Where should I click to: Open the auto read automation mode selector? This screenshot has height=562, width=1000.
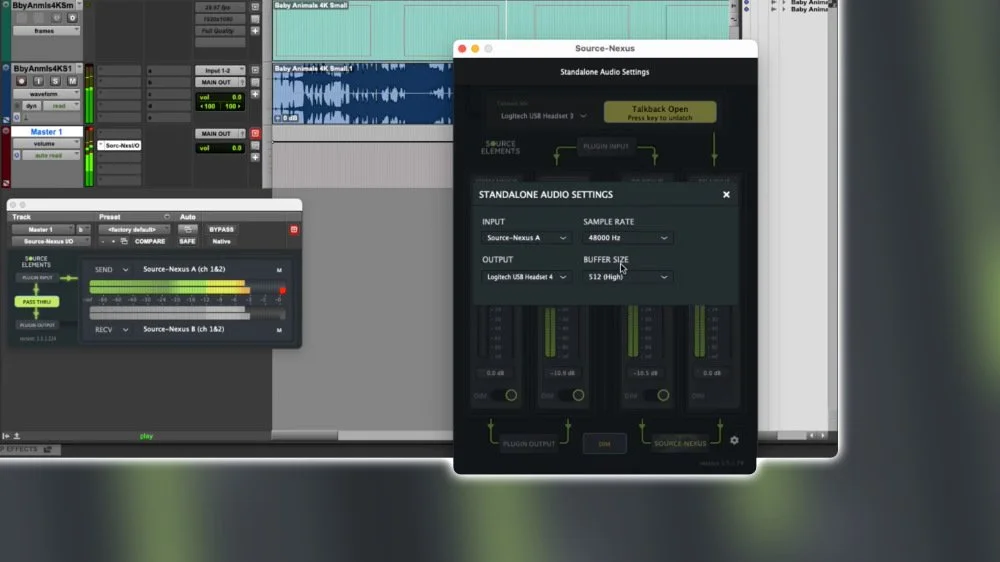tap(51, 156)
